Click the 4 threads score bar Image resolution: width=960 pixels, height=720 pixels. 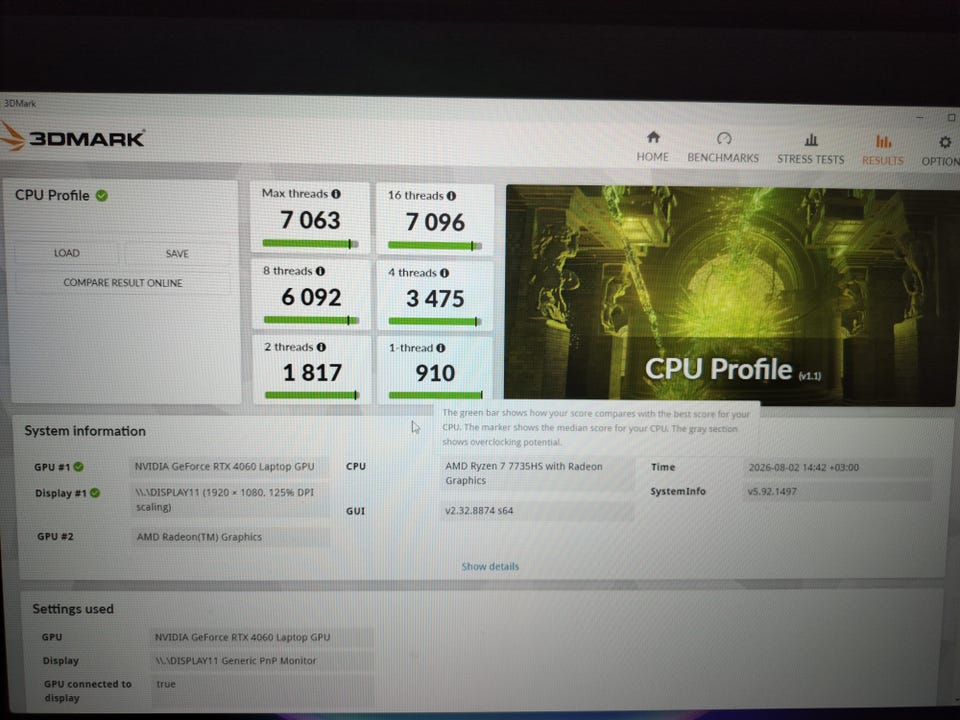pyautogui.click(x=435, y=321)
